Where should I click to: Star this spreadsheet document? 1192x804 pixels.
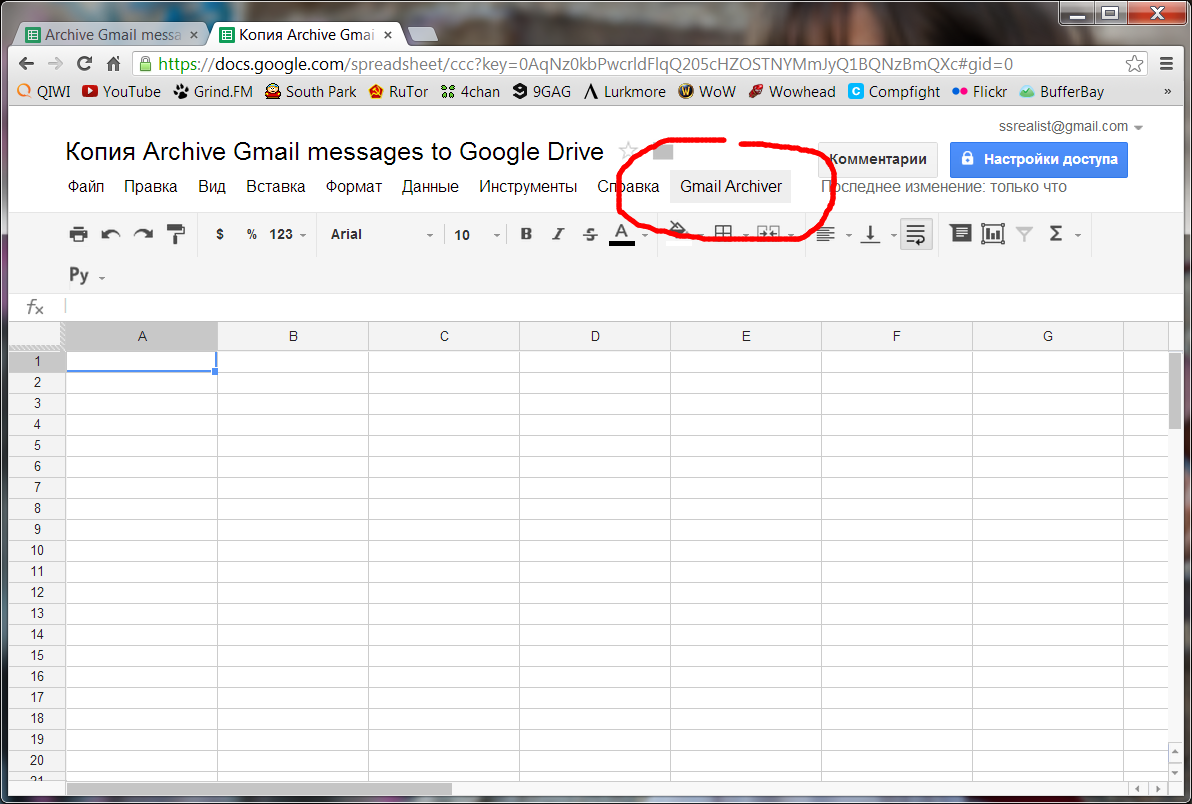tap(628, 152)
